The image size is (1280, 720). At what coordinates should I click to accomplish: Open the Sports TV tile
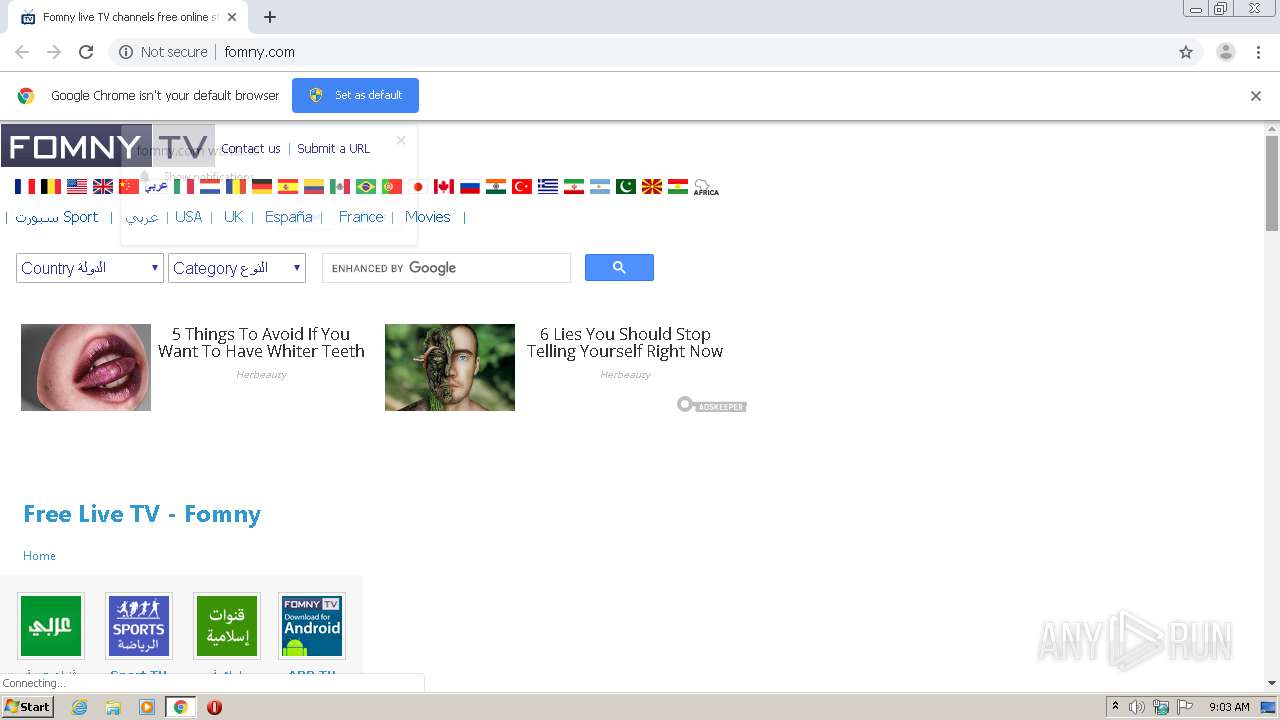[139, 626]
